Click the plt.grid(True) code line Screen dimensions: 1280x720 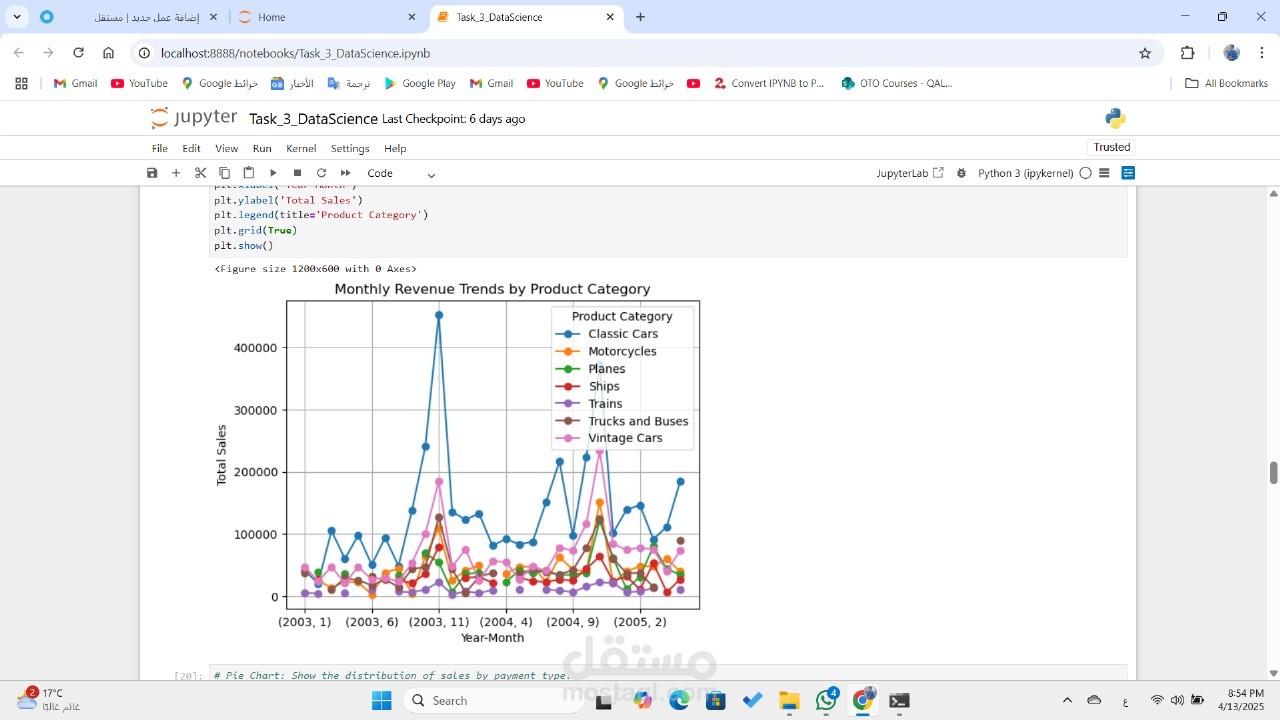(255, 231)
